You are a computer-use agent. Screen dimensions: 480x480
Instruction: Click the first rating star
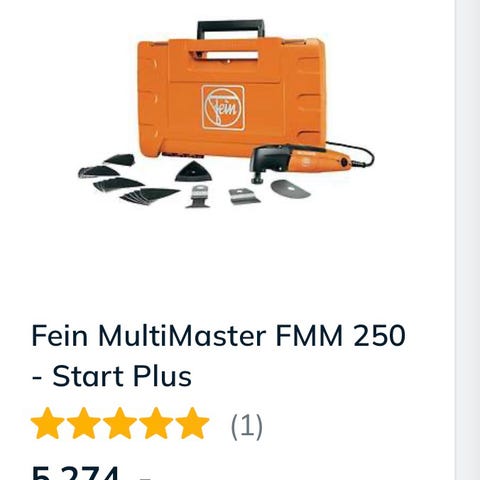47,423
